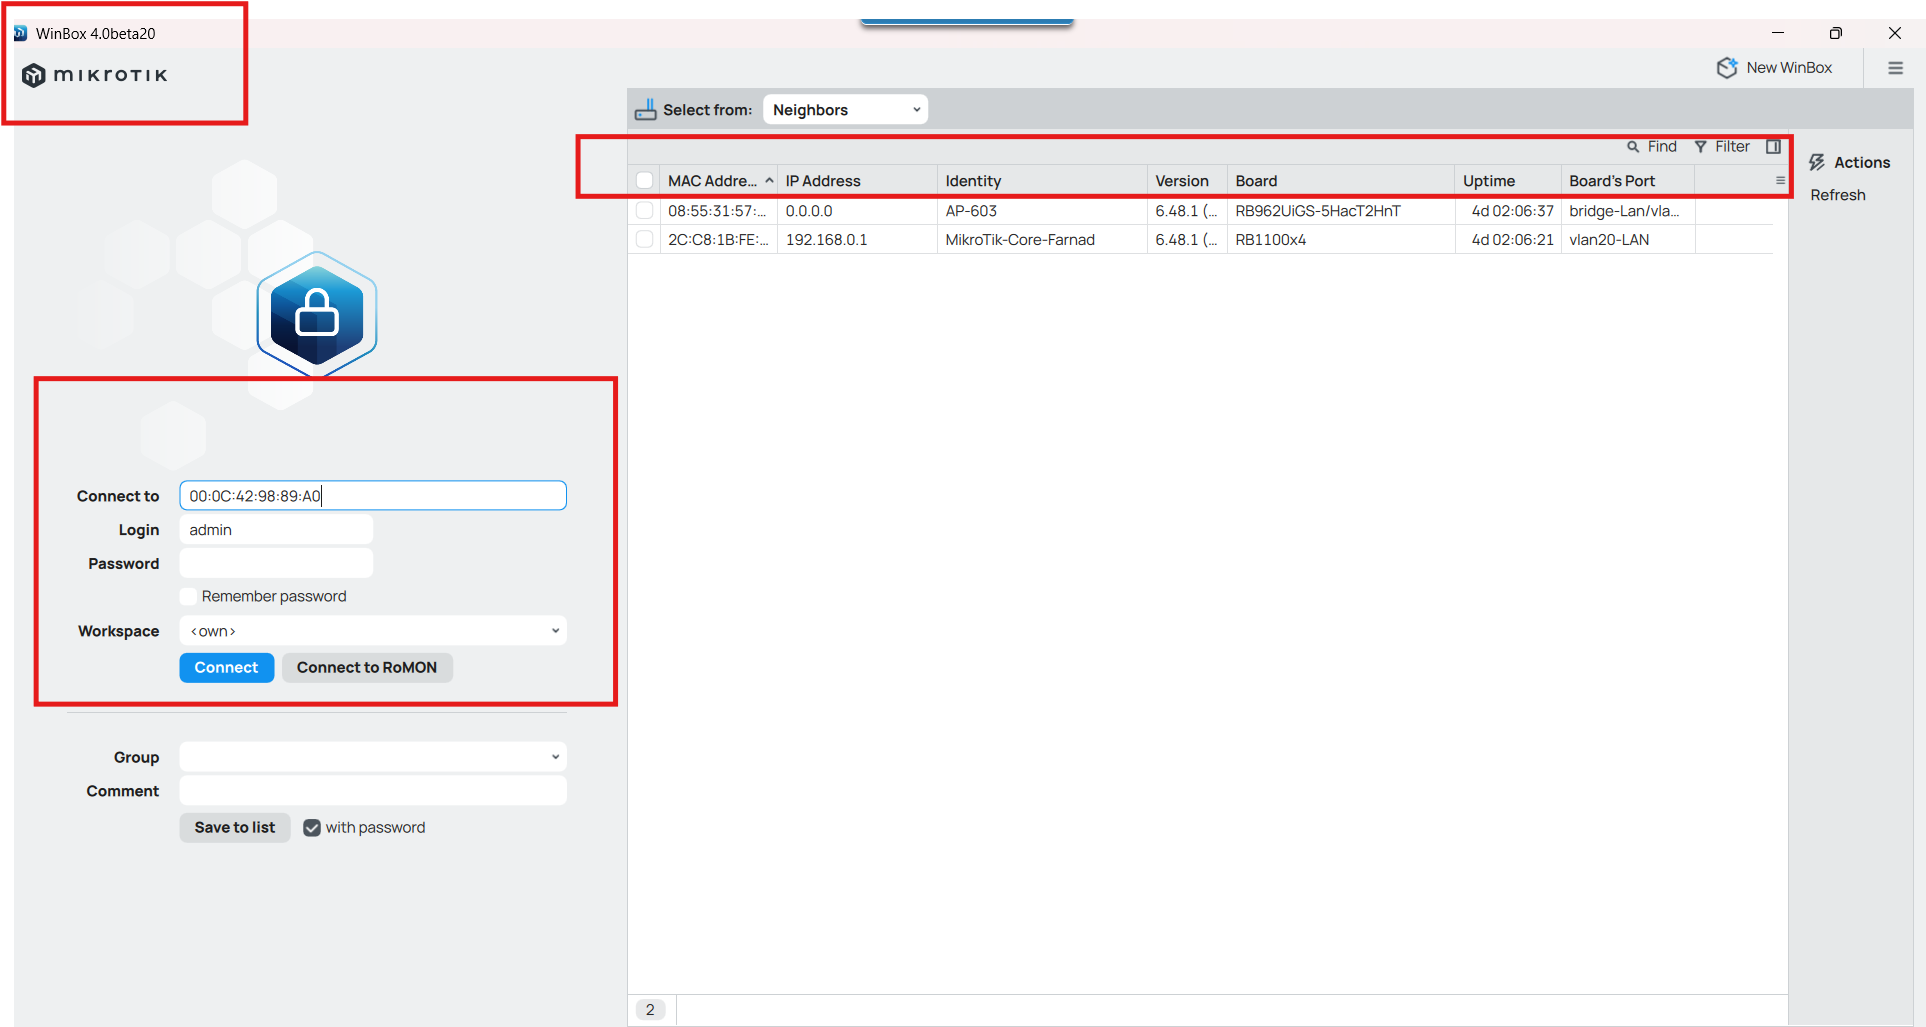Screen dimensions: 1926x1027
Task: Click the Login field containing admin
Action: (x=276, y=530)
